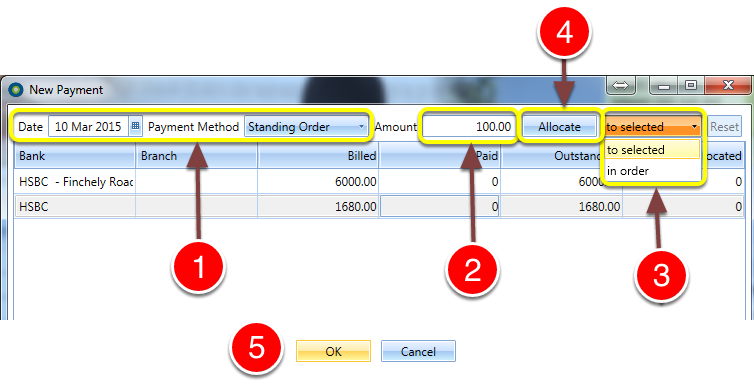Click the New Payment window app icon

click(17, 90)
